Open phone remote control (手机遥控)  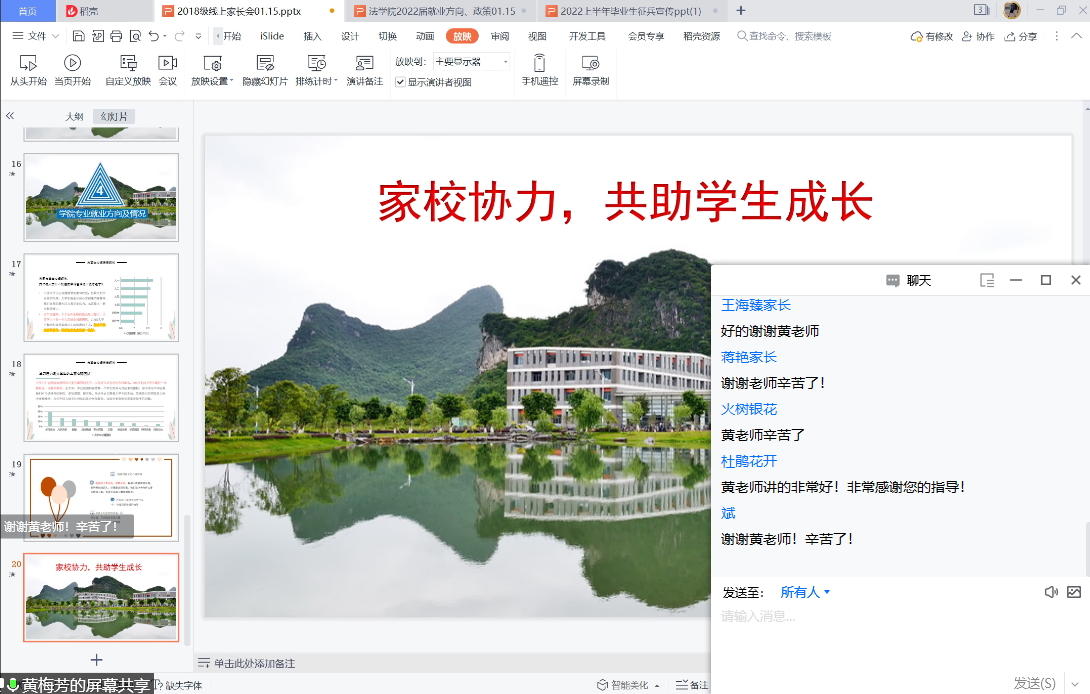tap(539, 69)
